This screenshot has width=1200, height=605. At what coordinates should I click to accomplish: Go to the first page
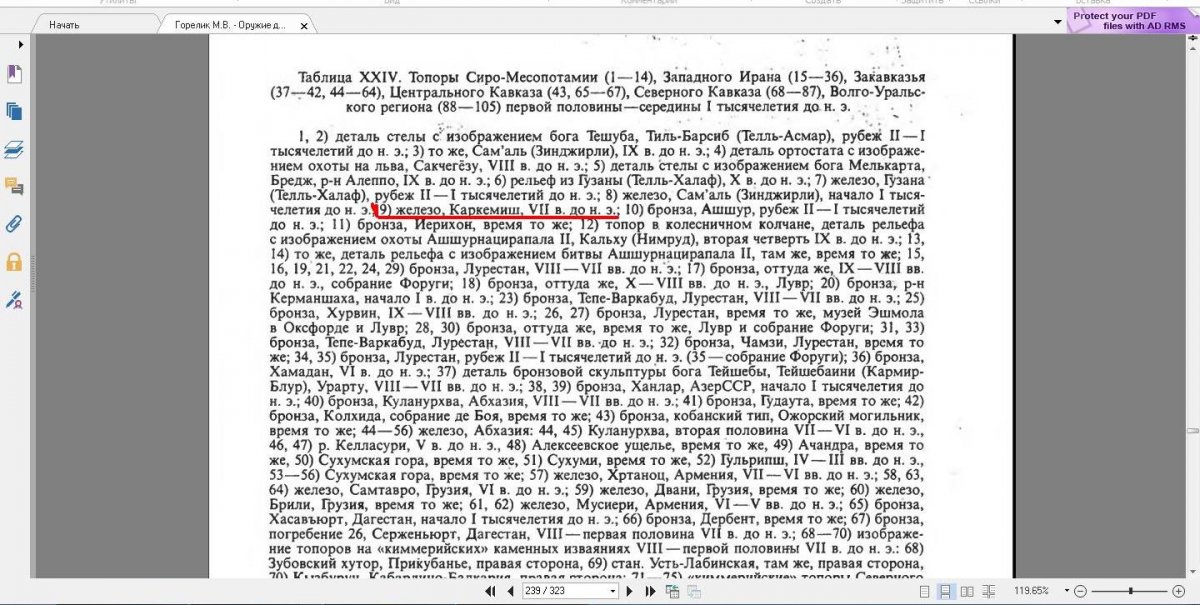pos(490,591)
